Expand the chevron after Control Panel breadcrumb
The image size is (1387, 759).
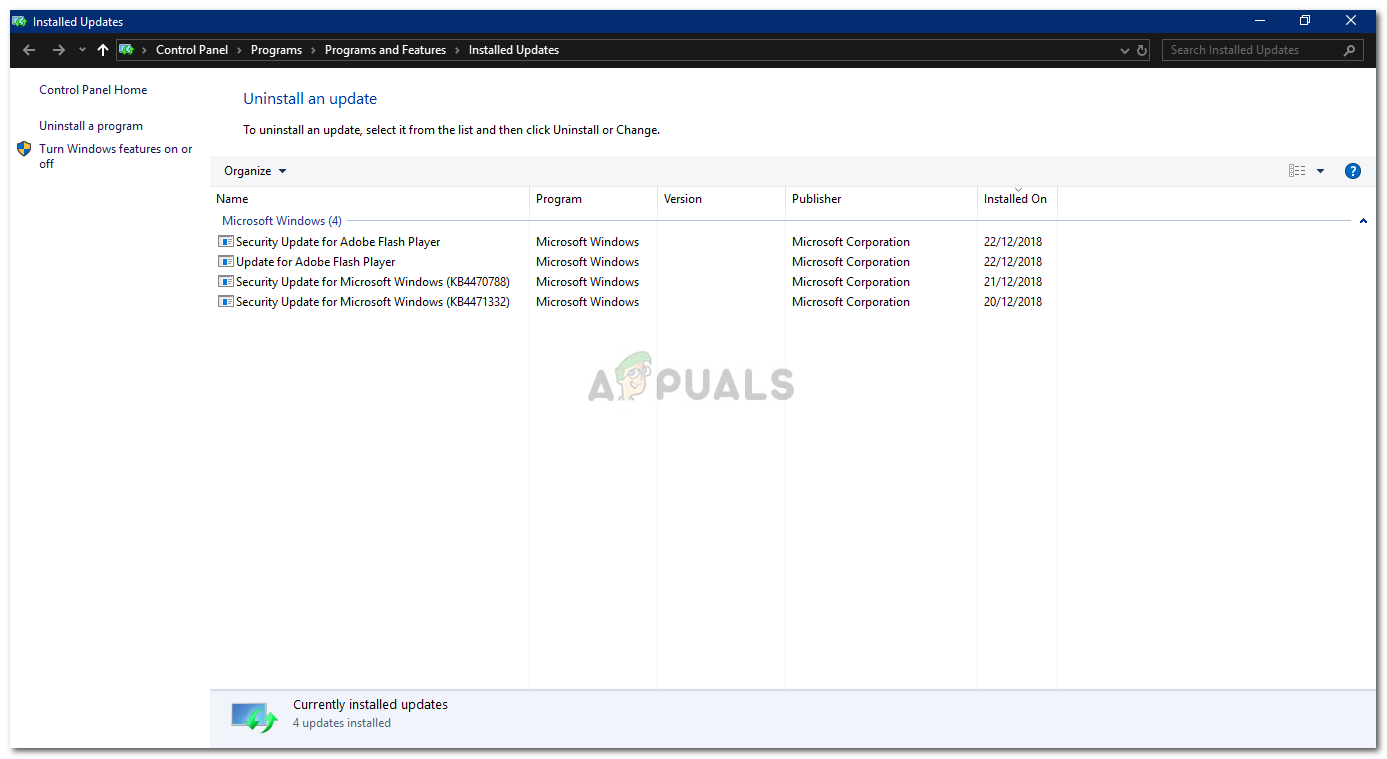click(240, 50)
